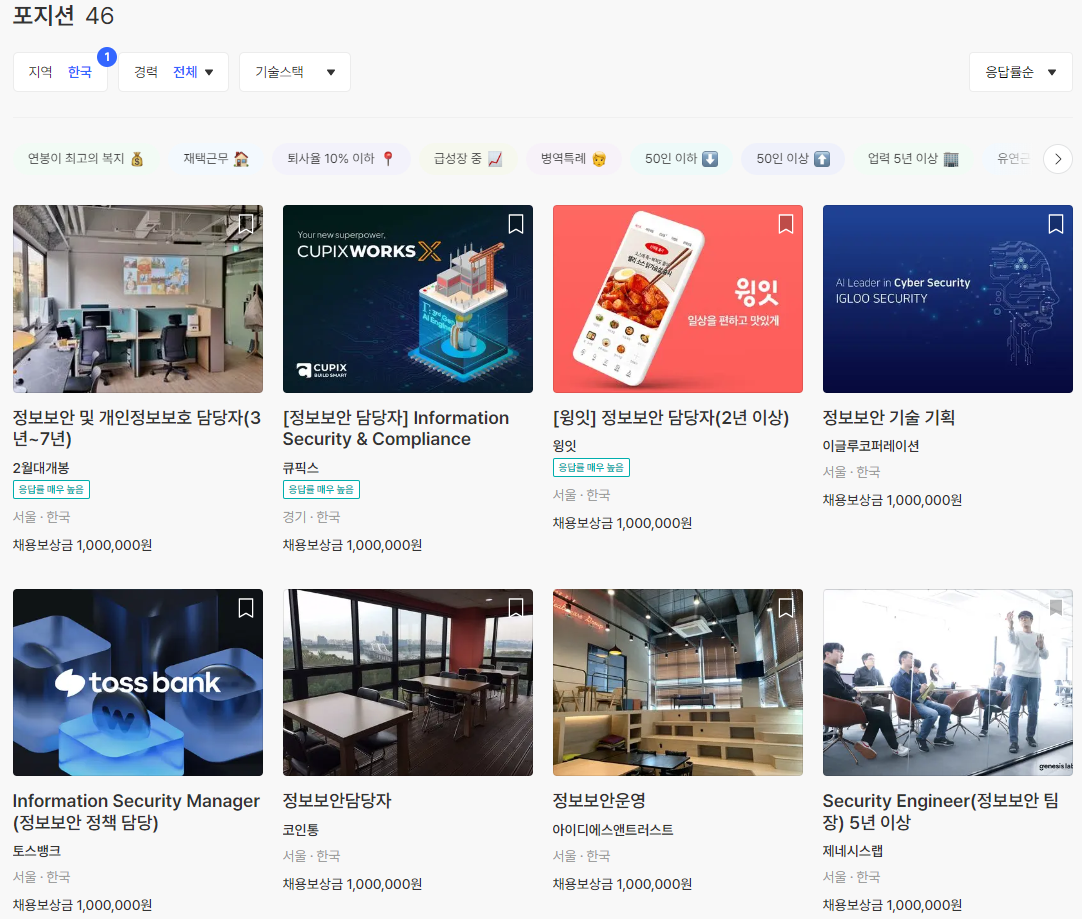
Task: Click 응답률 매우 높음 badge on 윙잇 card
Action: click(591, 467)
